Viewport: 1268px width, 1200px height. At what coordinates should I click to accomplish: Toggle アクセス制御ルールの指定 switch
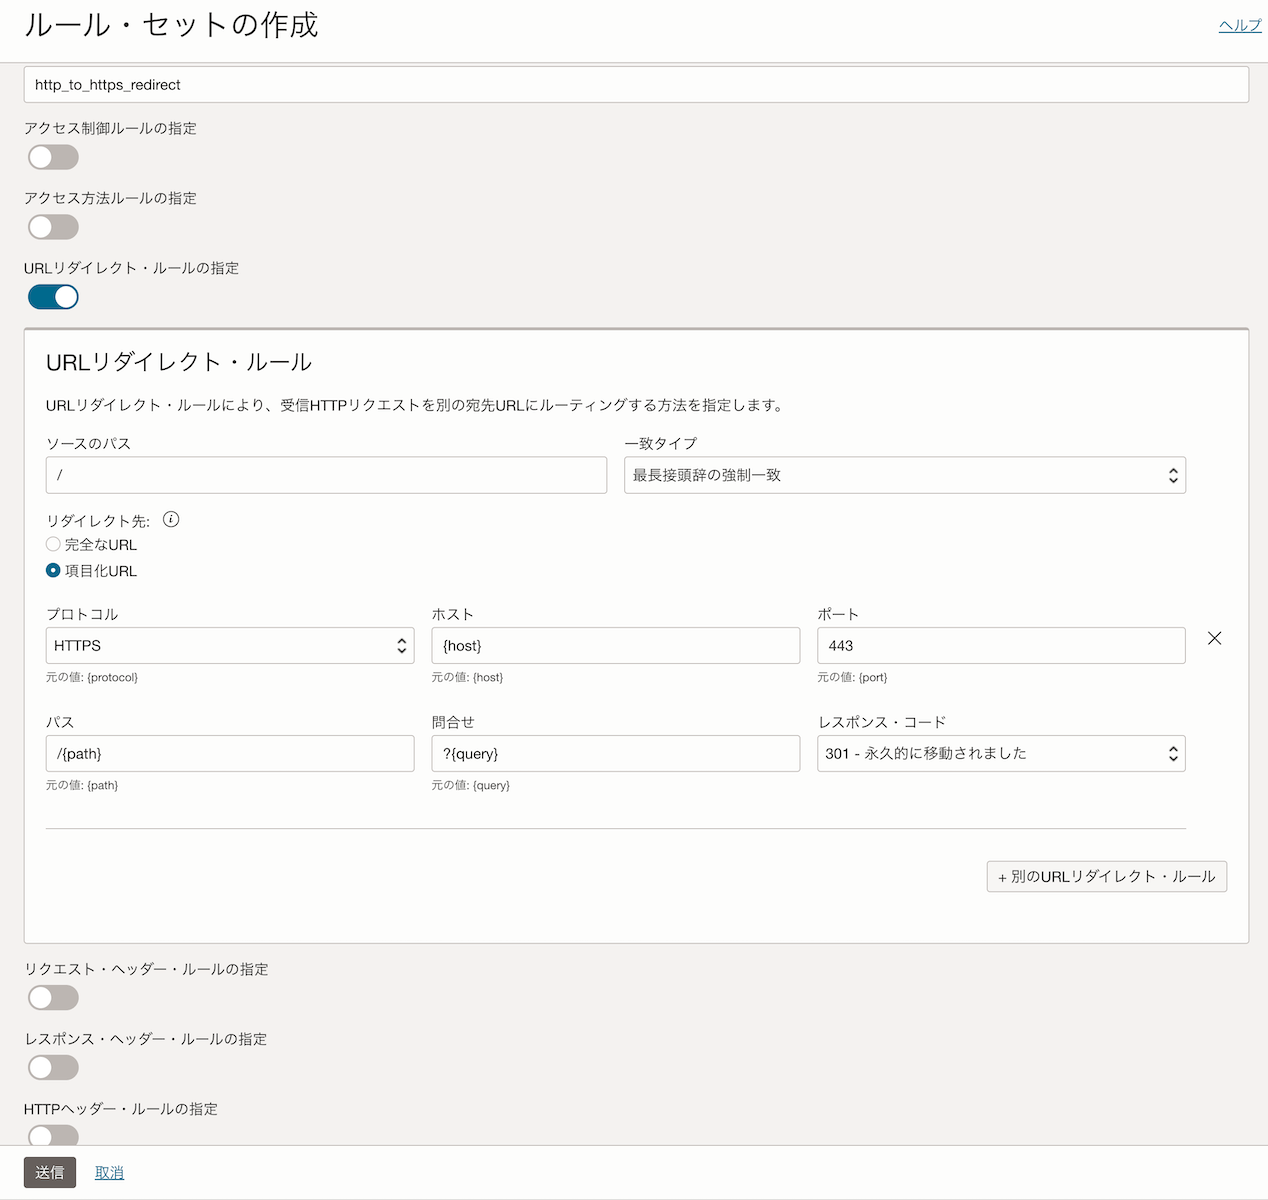point(53,157)
